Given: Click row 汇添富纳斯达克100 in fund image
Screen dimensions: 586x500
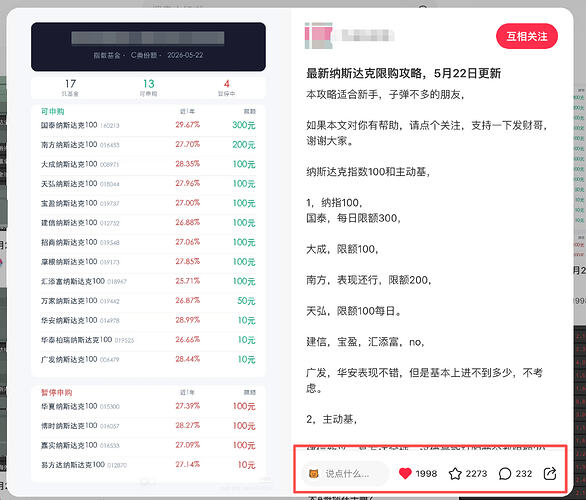Looking at the screenshot, I should [x=148, y=281].
